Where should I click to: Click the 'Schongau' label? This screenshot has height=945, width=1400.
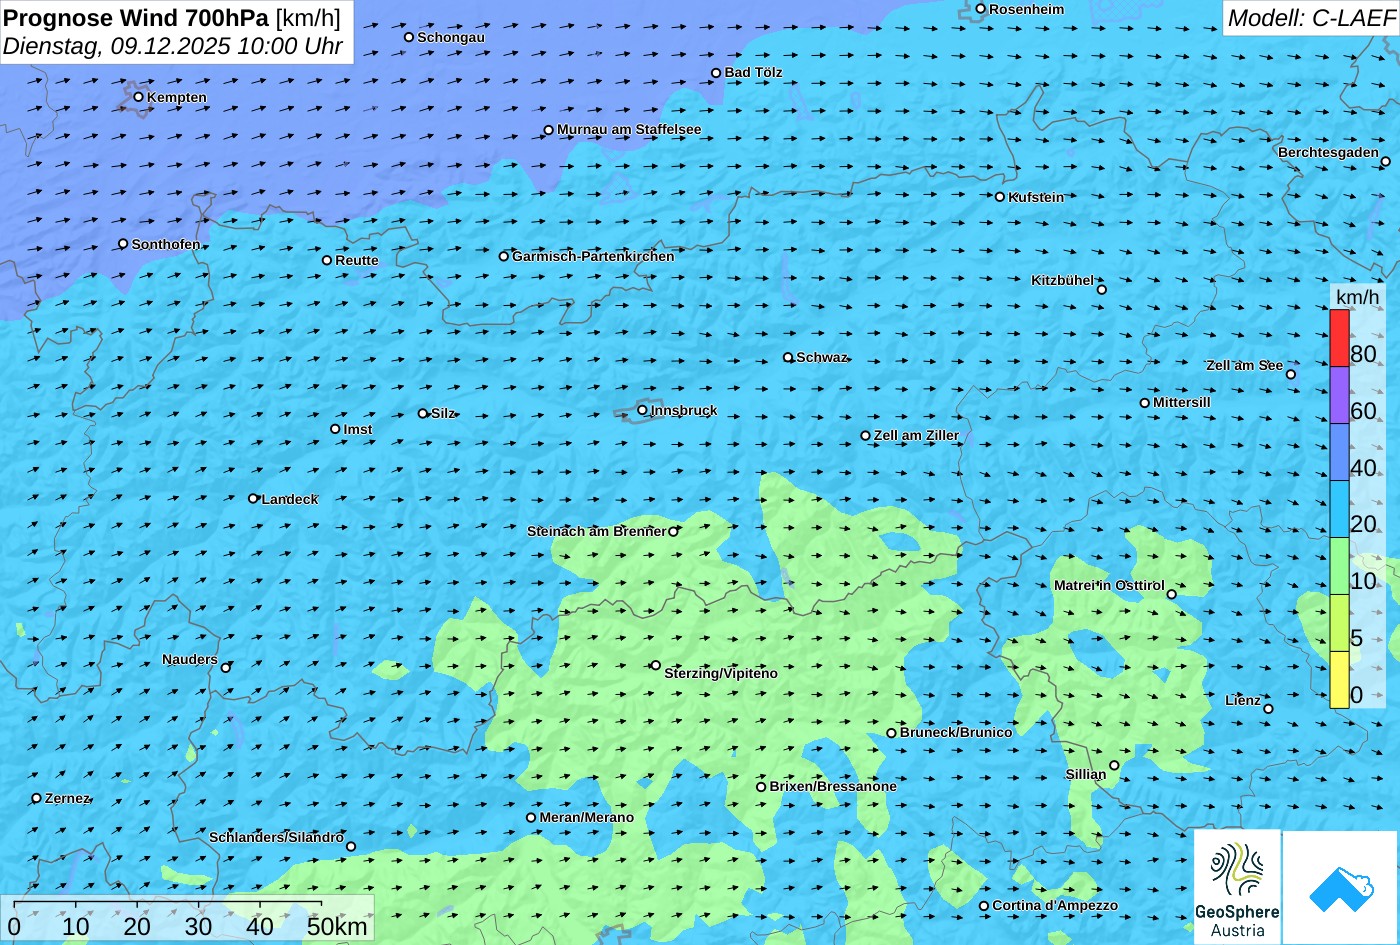point(451,37)
